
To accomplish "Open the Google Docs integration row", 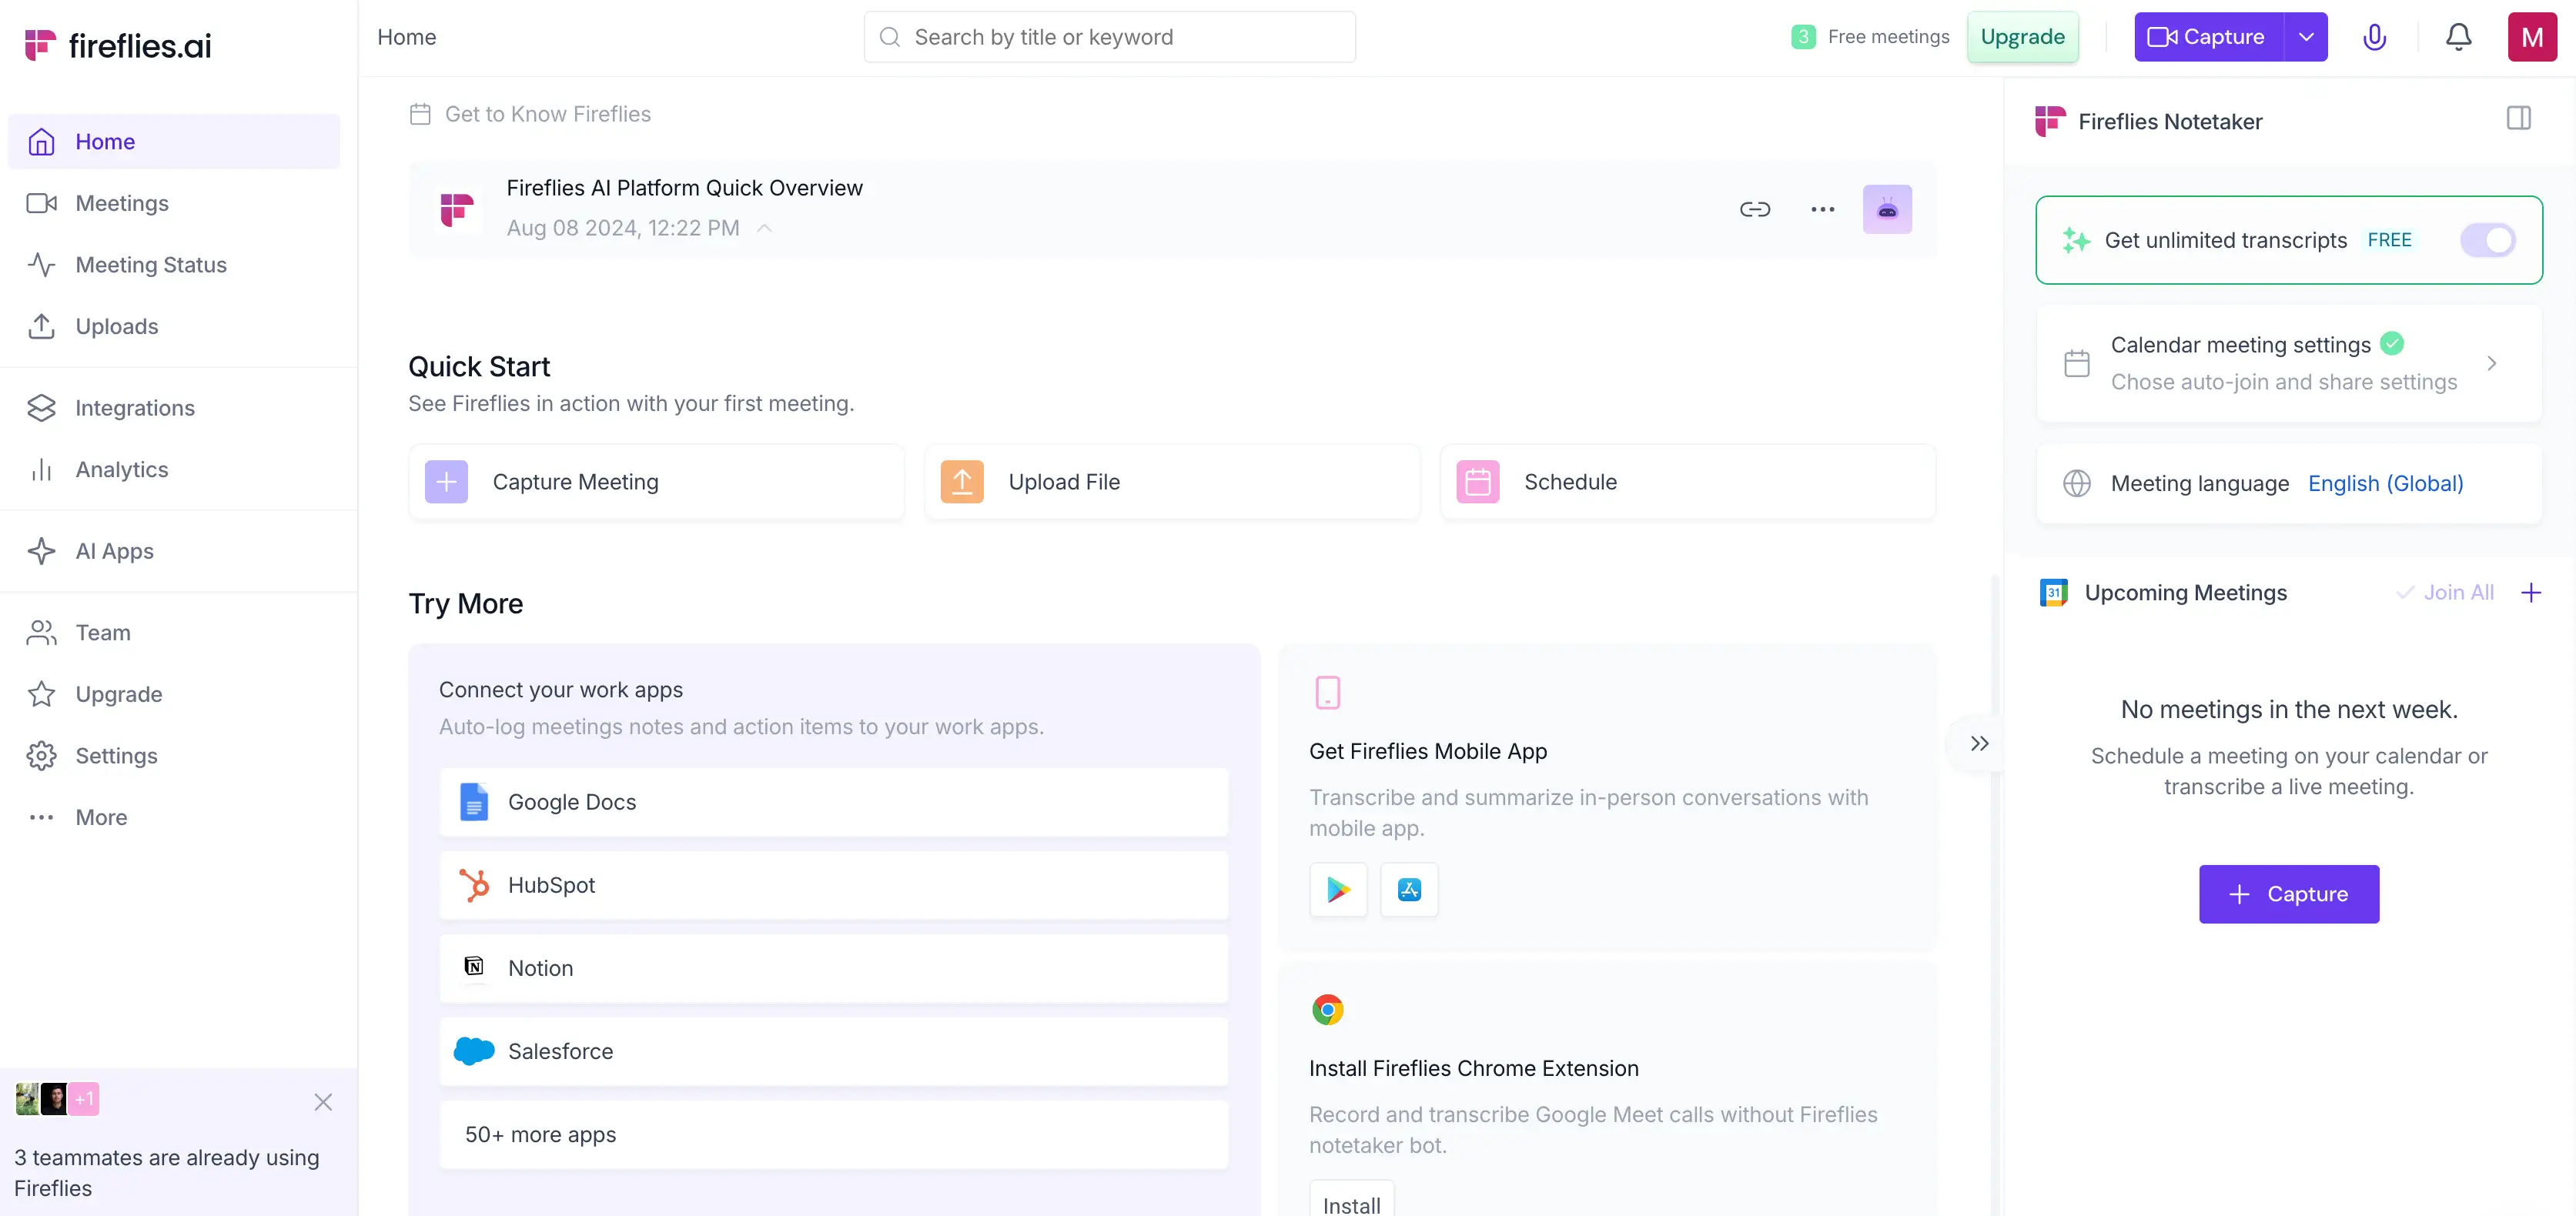I will (x=833, y=802).
